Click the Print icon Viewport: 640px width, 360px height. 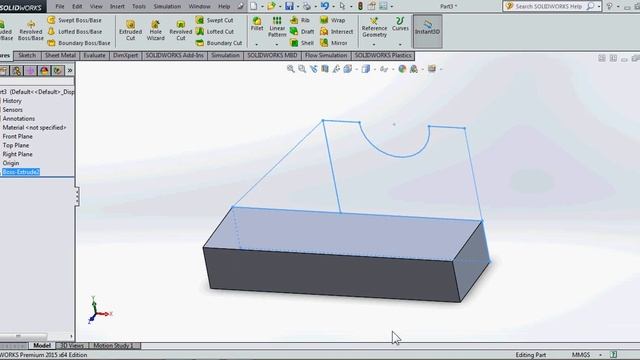click(x=307, y=6)
